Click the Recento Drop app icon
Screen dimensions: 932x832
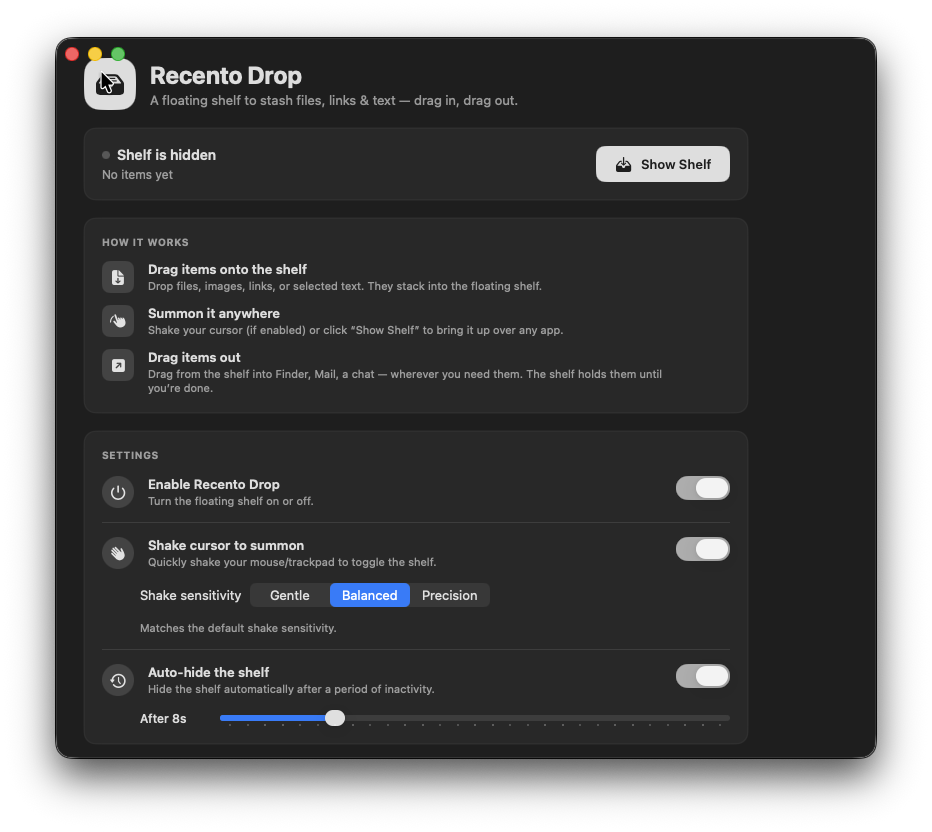click(110, 84)
